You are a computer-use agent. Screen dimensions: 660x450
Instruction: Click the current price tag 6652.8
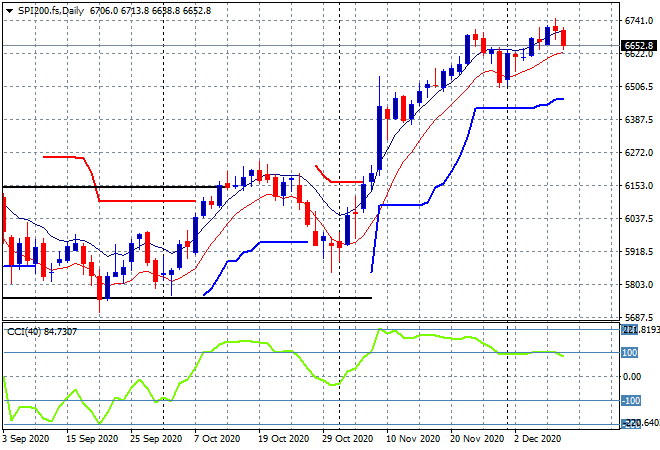(x=639, y=45)
